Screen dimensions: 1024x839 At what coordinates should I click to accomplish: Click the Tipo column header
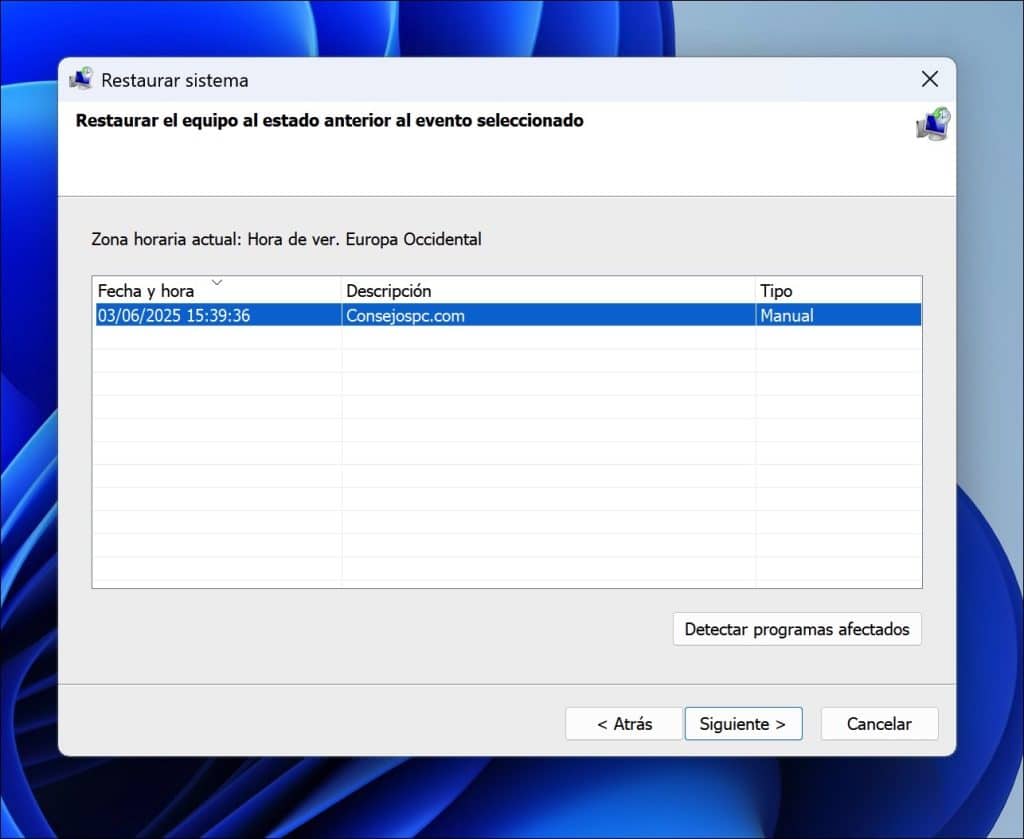[x=839, y=290]
